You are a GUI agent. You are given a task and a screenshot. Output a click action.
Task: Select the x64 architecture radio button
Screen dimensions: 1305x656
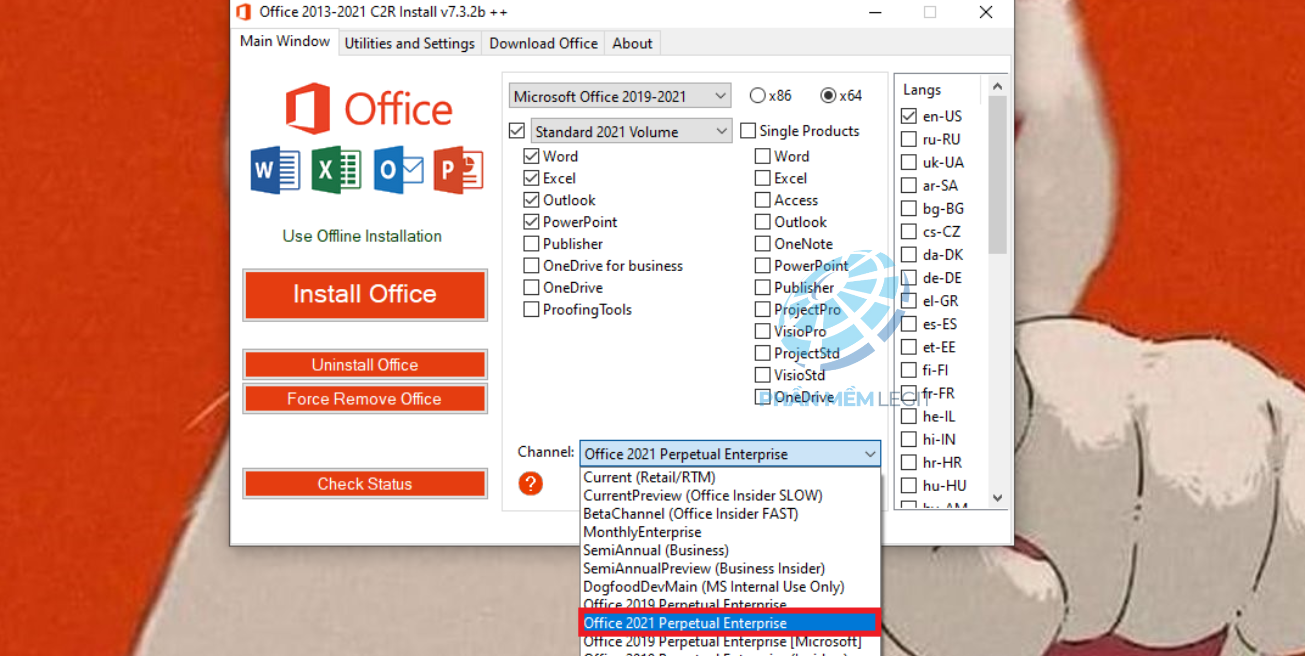[828, 96]
